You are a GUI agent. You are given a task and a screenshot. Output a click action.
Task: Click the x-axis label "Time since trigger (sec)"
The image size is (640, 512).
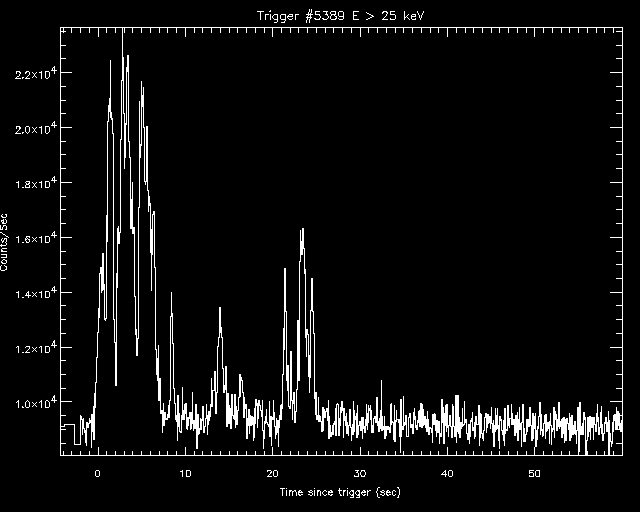coord(340,492)
